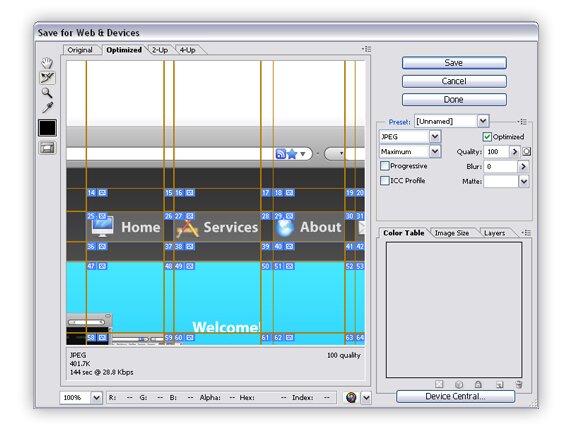Toggle slices visibility icon

coord(47,148)
